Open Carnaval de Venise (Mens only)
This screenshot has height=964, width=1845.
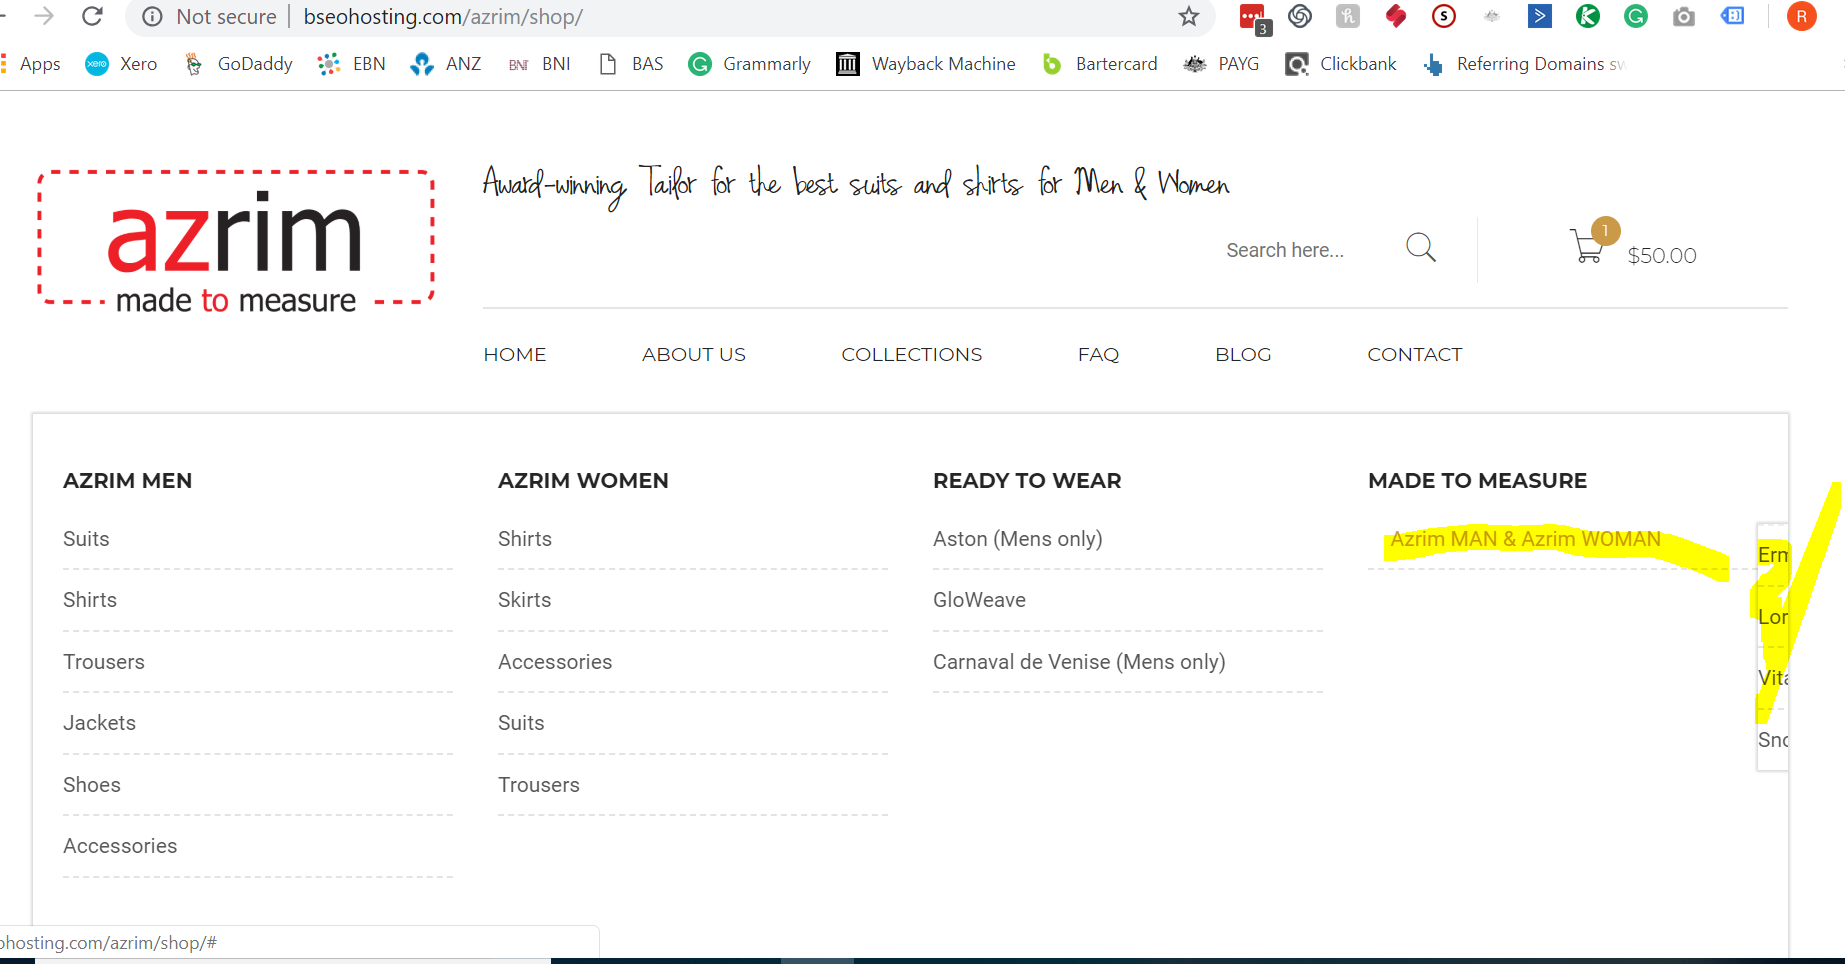click(1079, 662)
